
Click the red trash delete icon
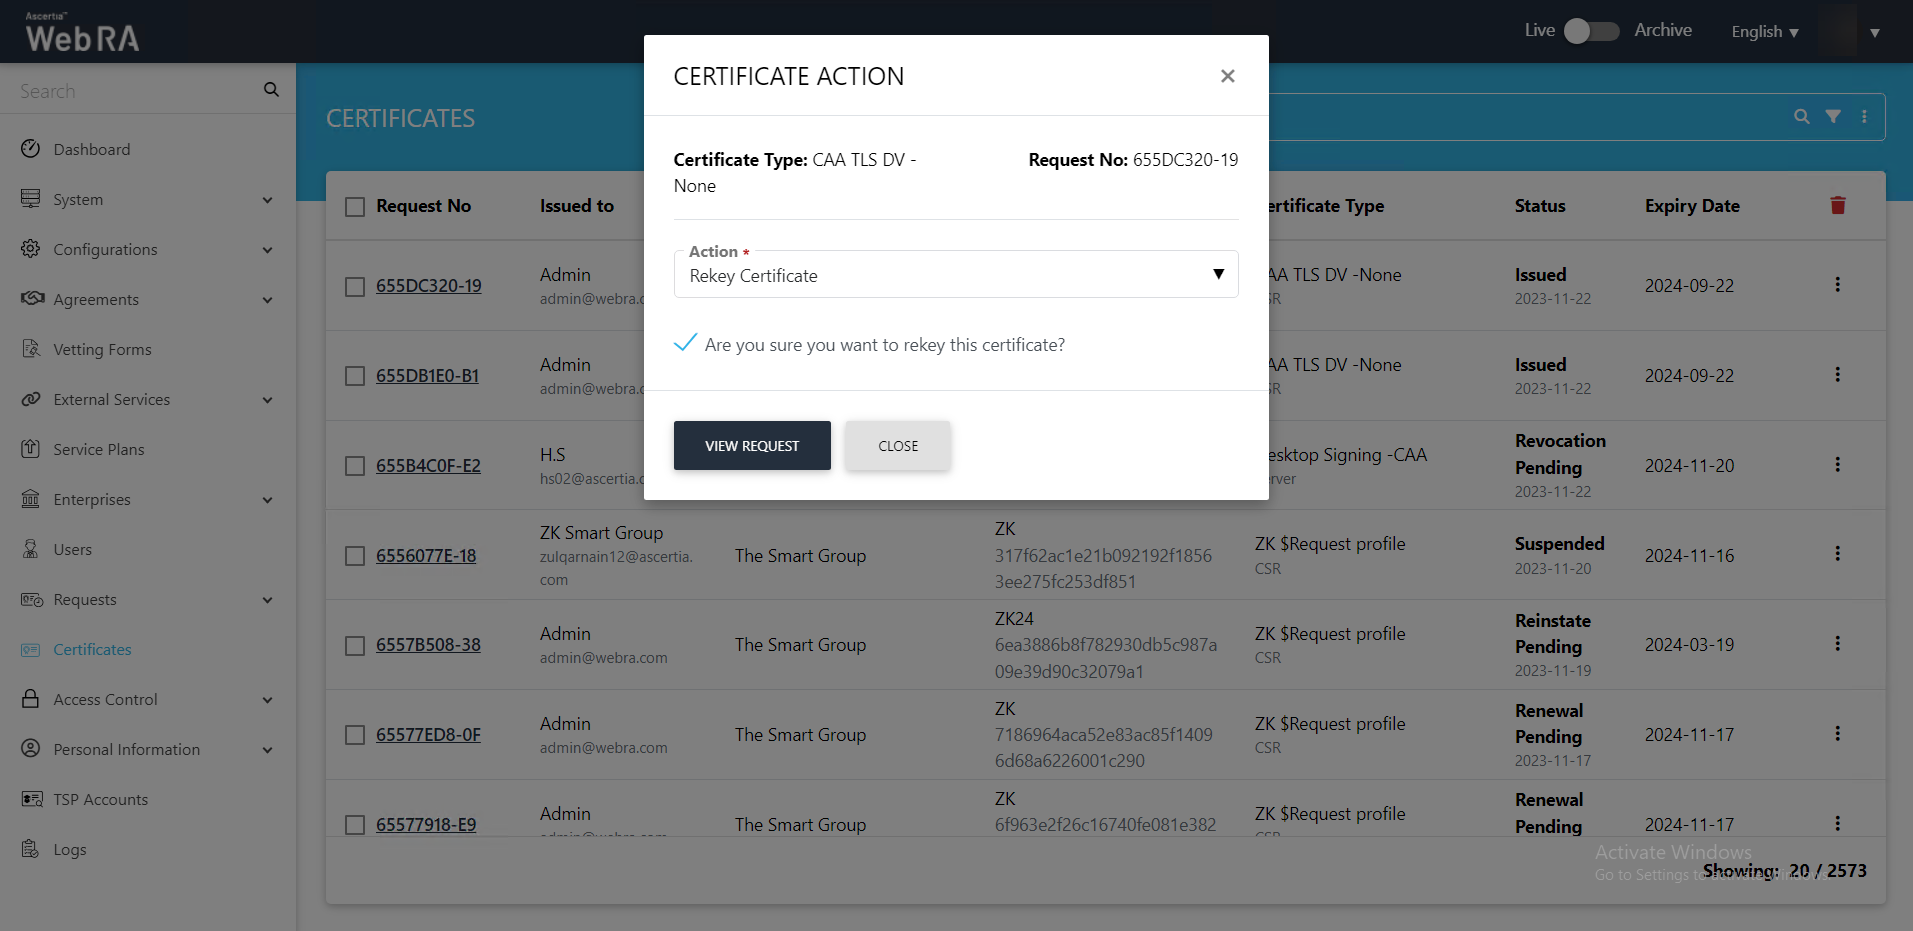click(1837, 205)
